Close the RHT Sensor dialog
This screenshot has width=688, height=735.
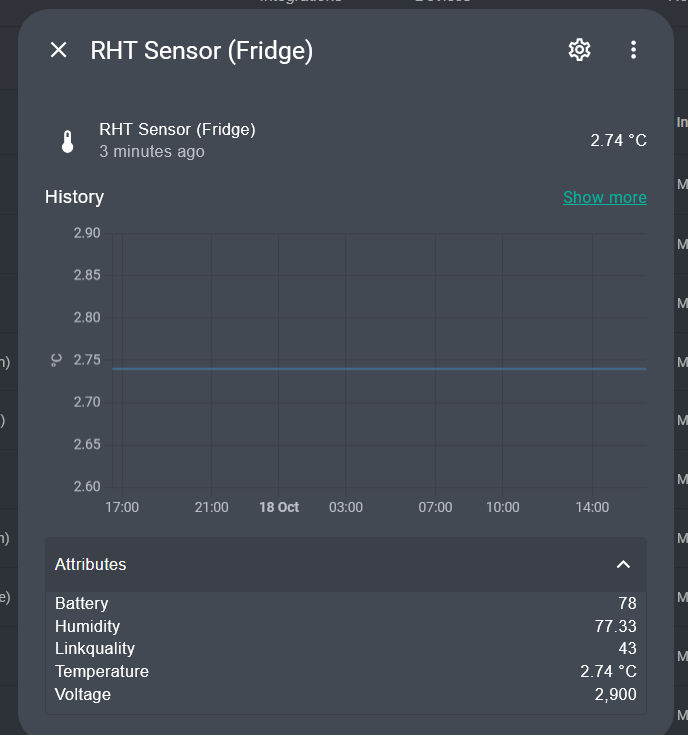click(59, 50)
